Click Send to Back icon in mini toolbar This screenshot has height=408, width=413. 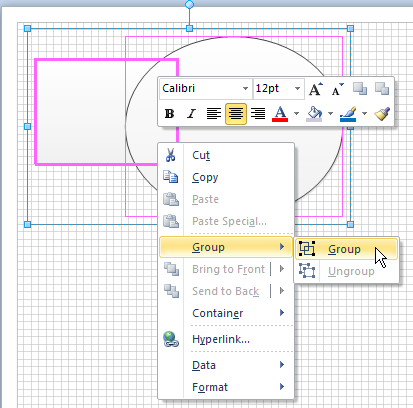(x=382, y=89)
